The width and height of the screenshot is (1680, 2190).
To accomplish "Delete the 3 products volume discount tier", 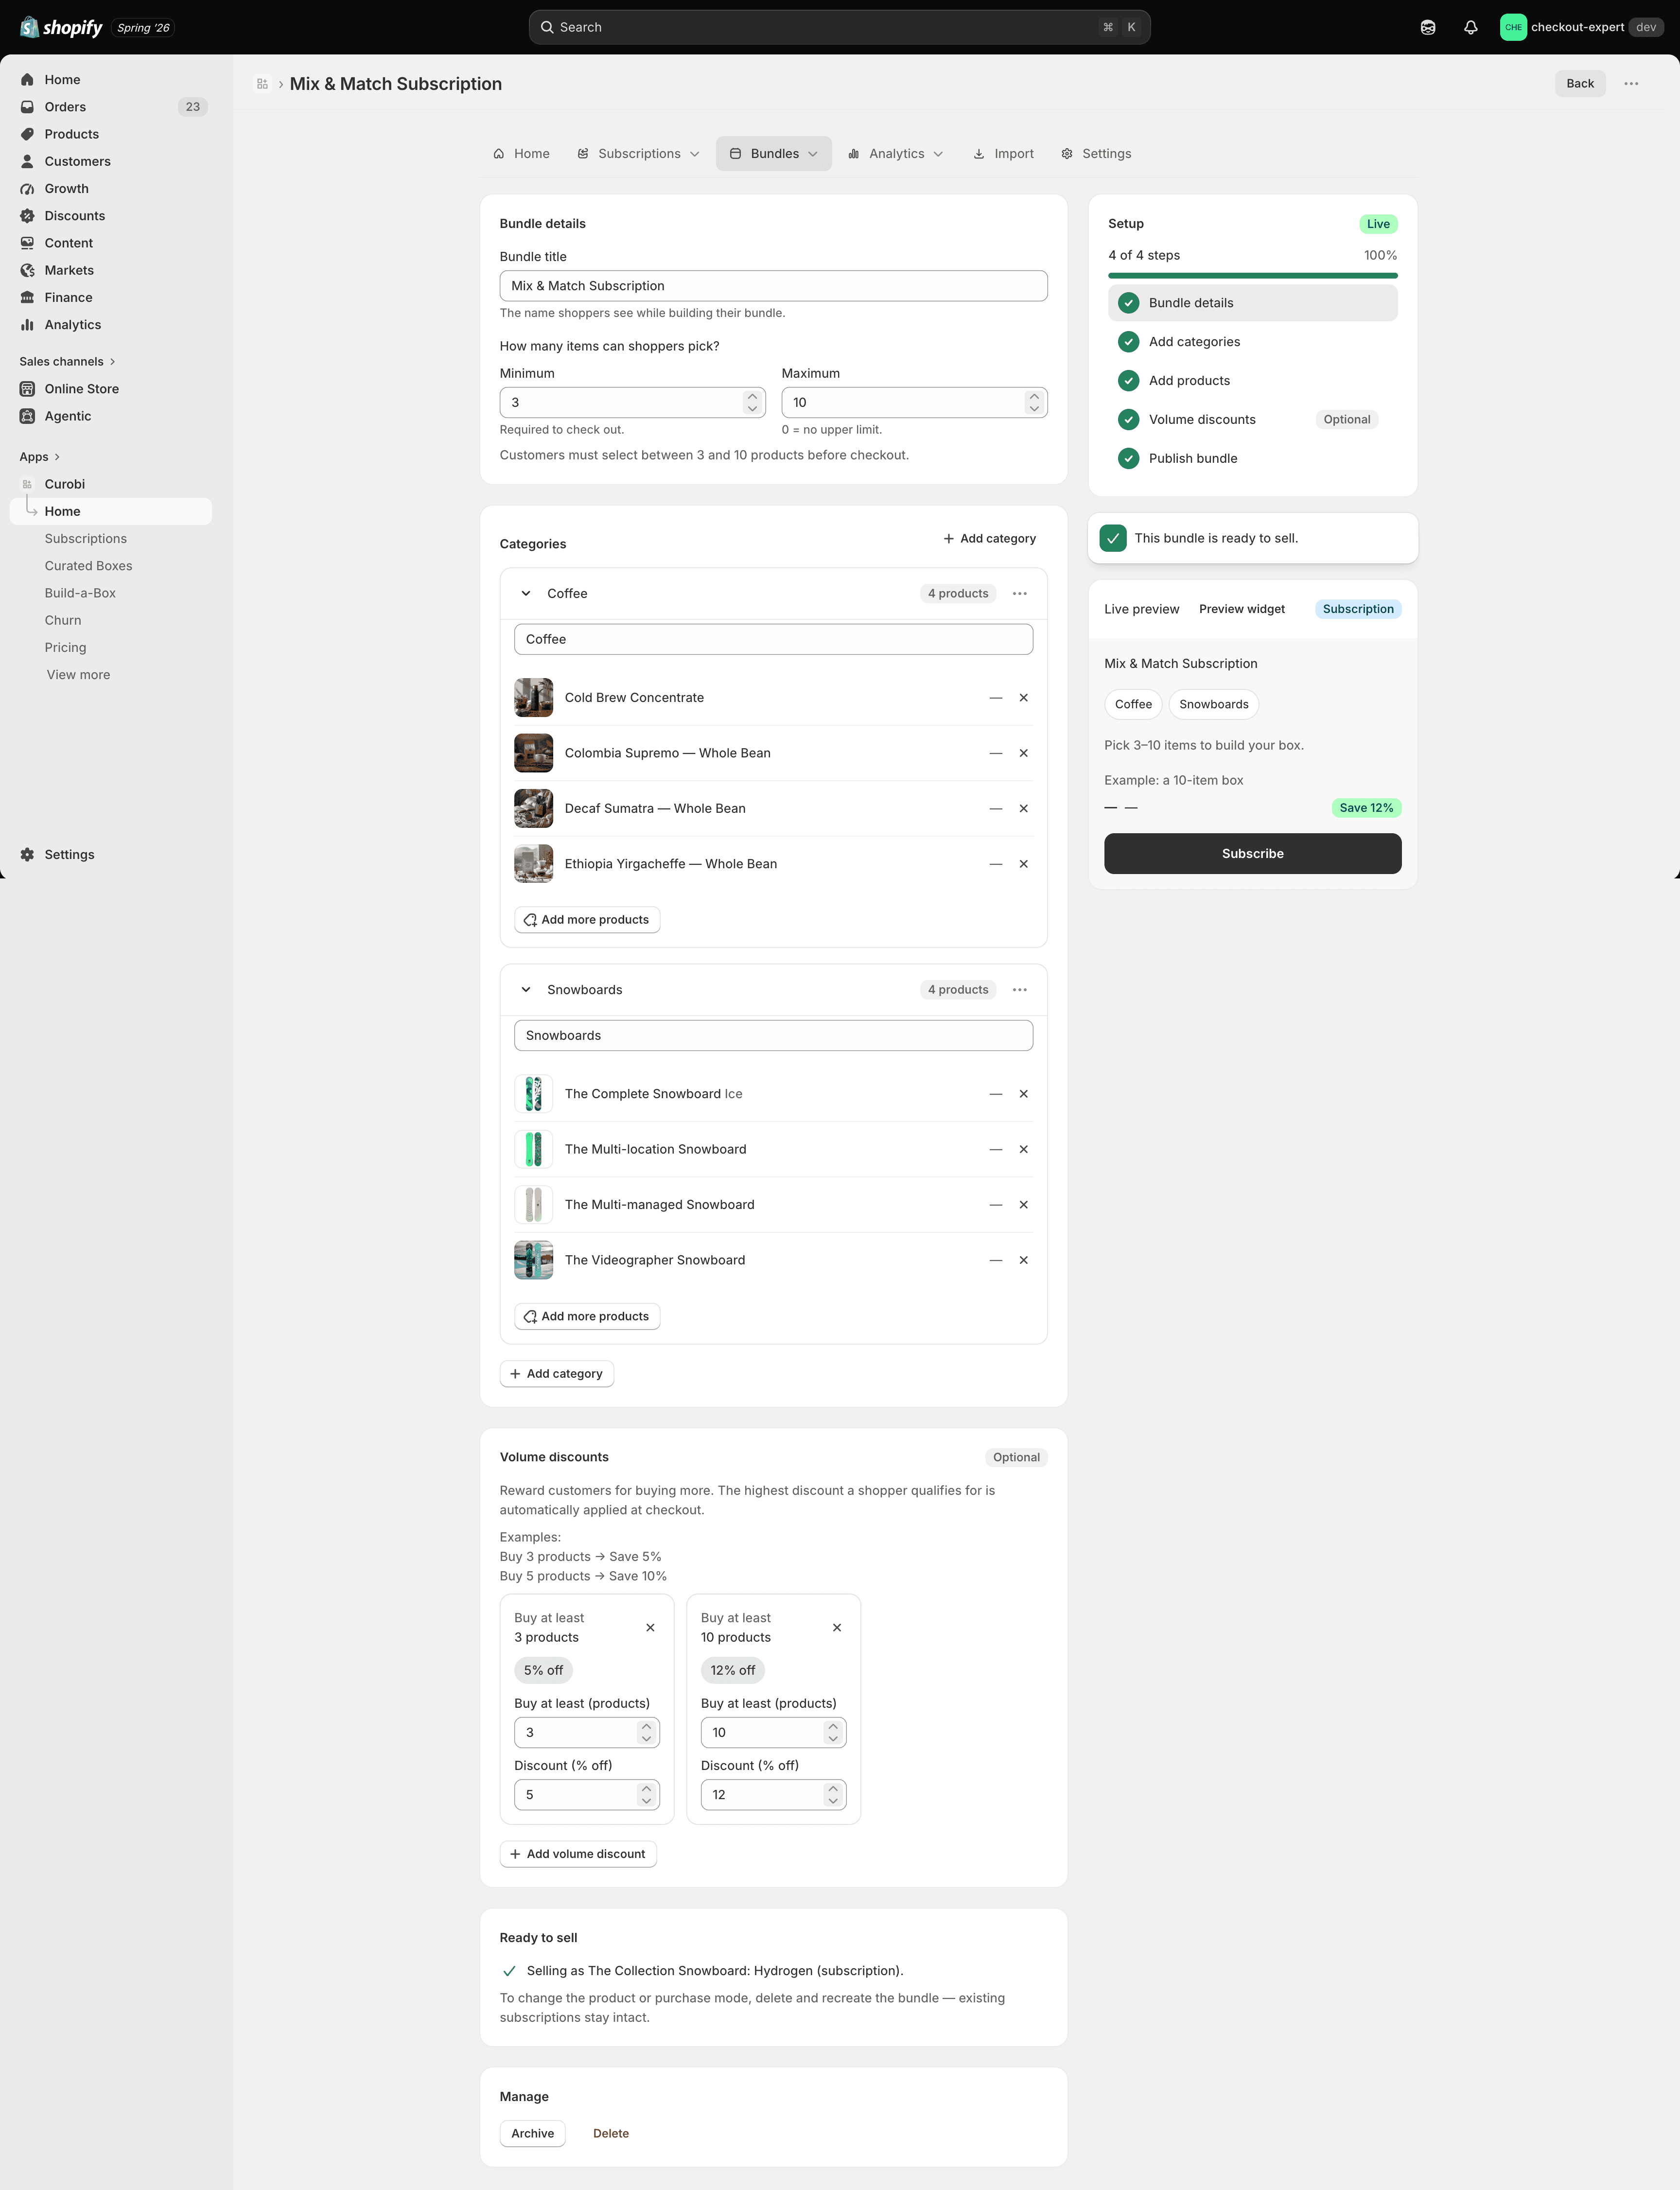I will pyautogui.click(x=650, y=1628).
